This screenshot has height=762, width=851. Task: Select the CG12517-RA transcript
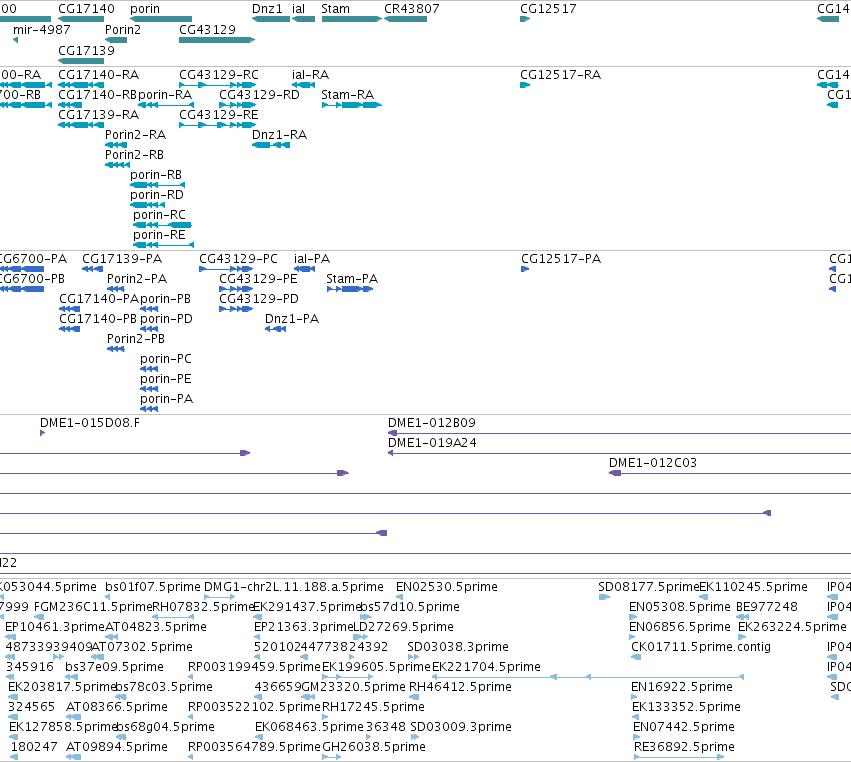(x=525, y=85)
